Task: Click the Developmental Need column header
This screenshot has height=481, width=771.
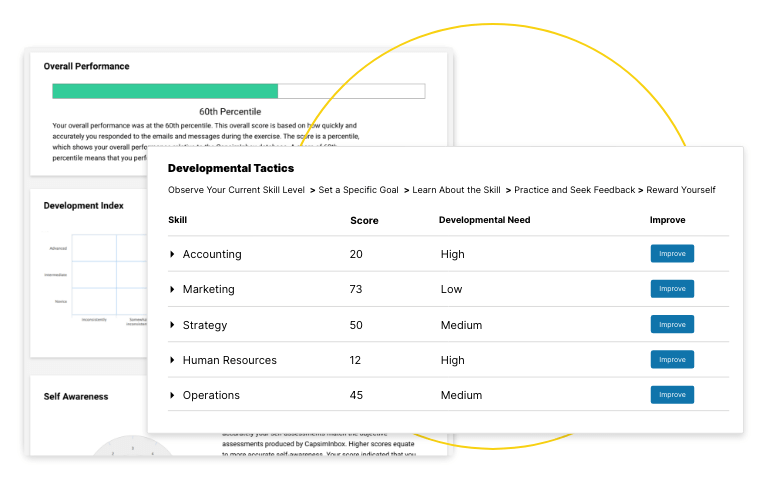Action: [484, 220]
